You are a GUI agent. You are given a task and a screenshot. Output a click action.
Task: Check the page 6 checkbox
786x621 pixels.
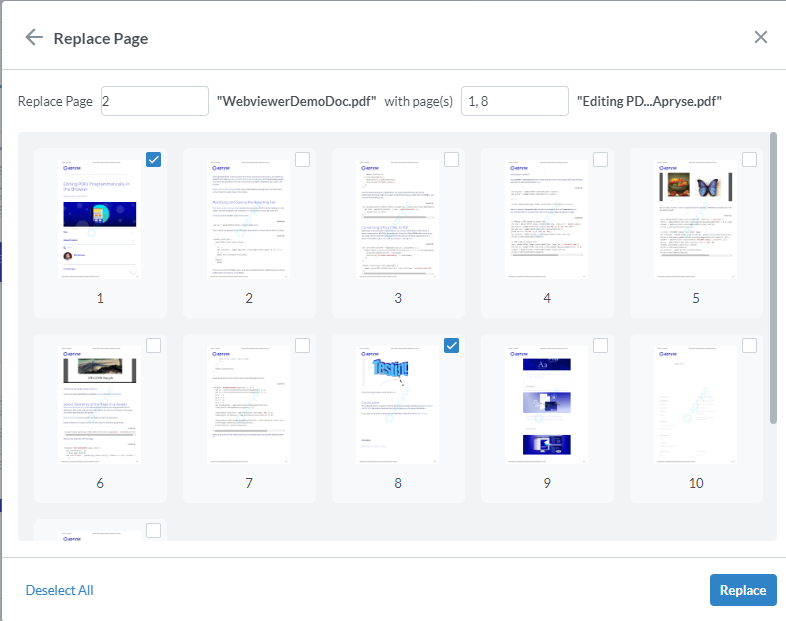[153, 345]
